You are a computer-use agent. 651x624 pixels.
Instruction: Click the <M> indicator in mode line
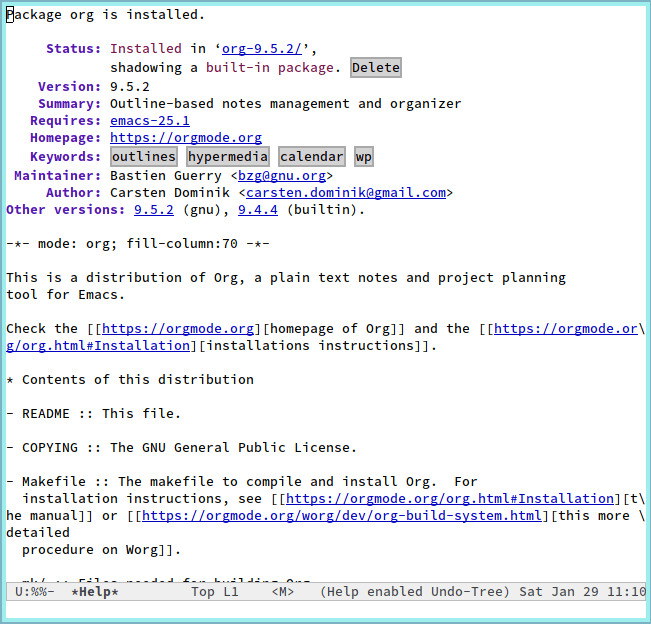point(283,592)
